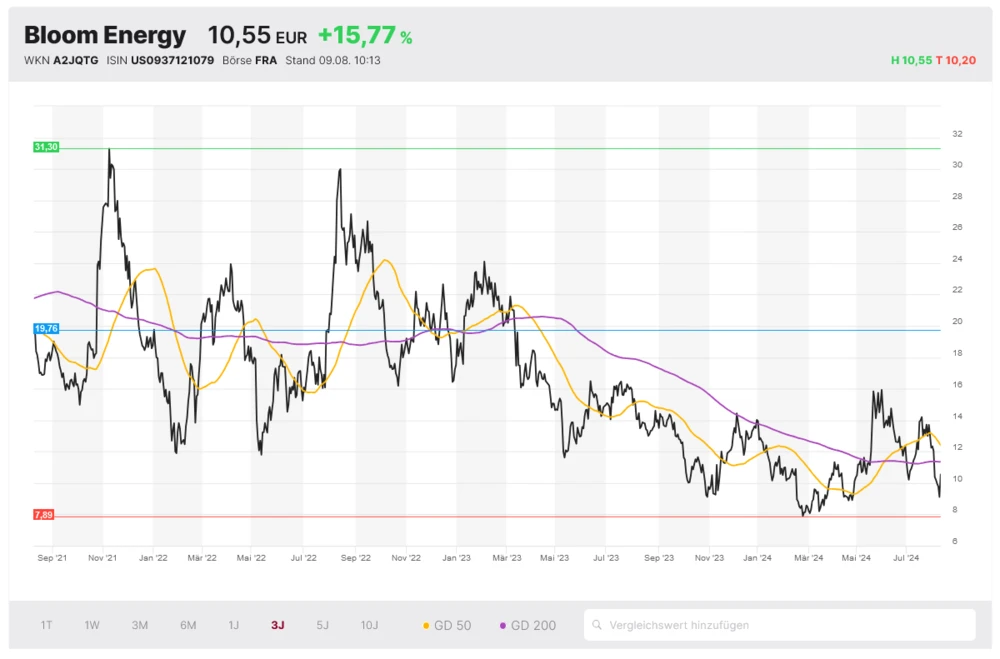Click the Bloom Energy title

[x=105, y=35]
